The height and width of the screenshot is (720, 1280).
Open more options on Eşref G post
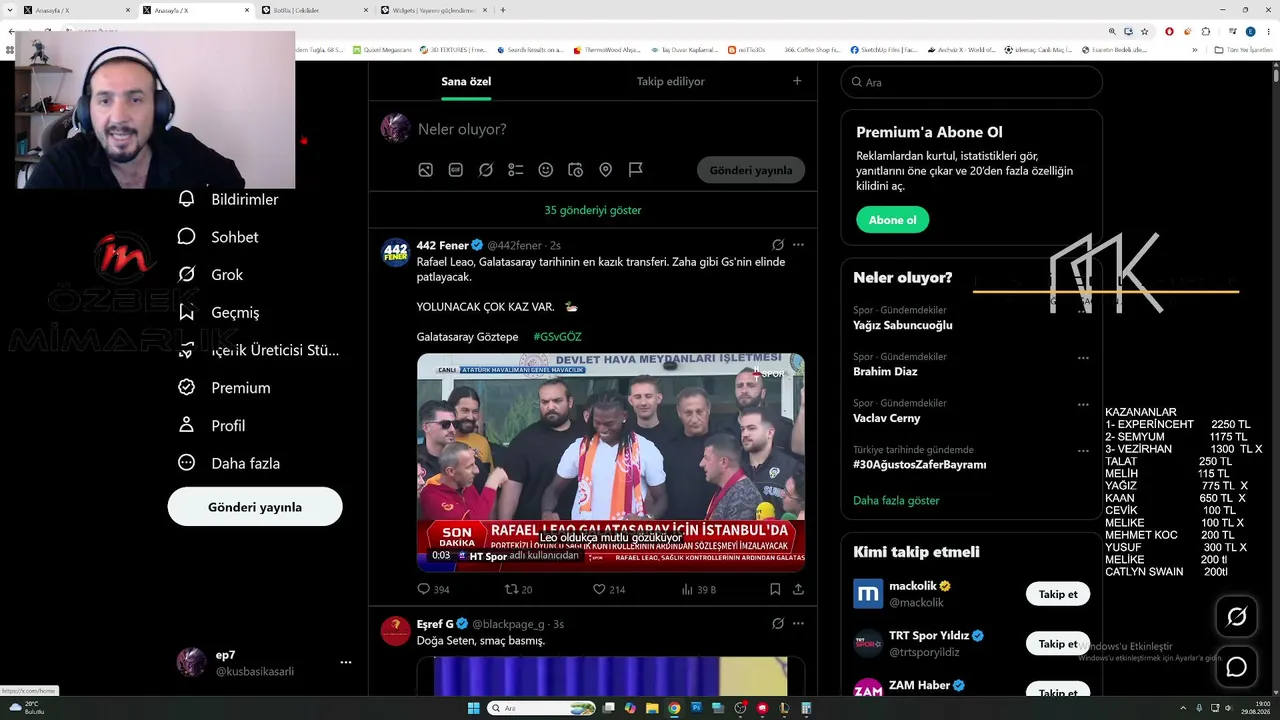pyautogui.click(x=798, y=624)
